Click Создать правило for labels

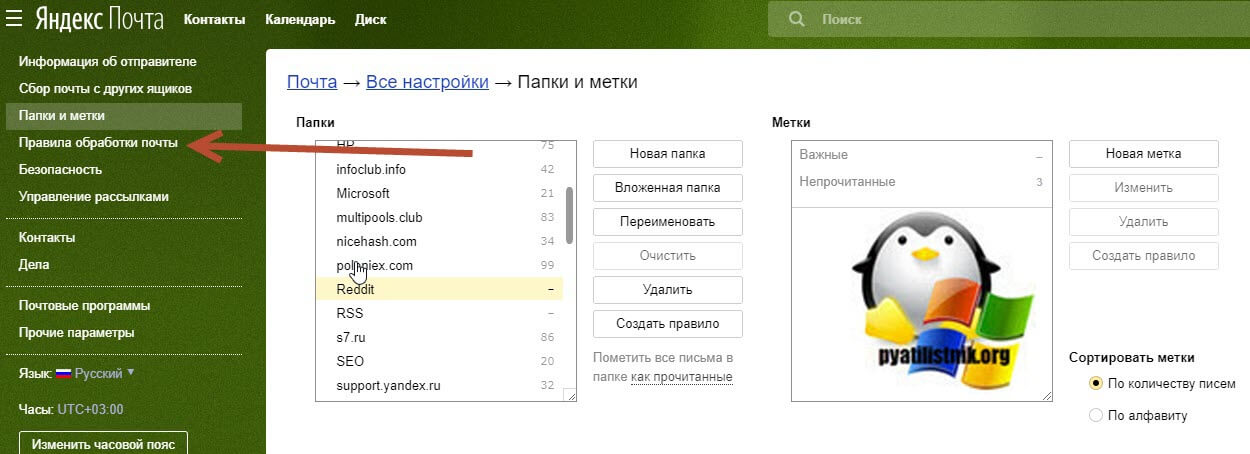point(1144,256)
